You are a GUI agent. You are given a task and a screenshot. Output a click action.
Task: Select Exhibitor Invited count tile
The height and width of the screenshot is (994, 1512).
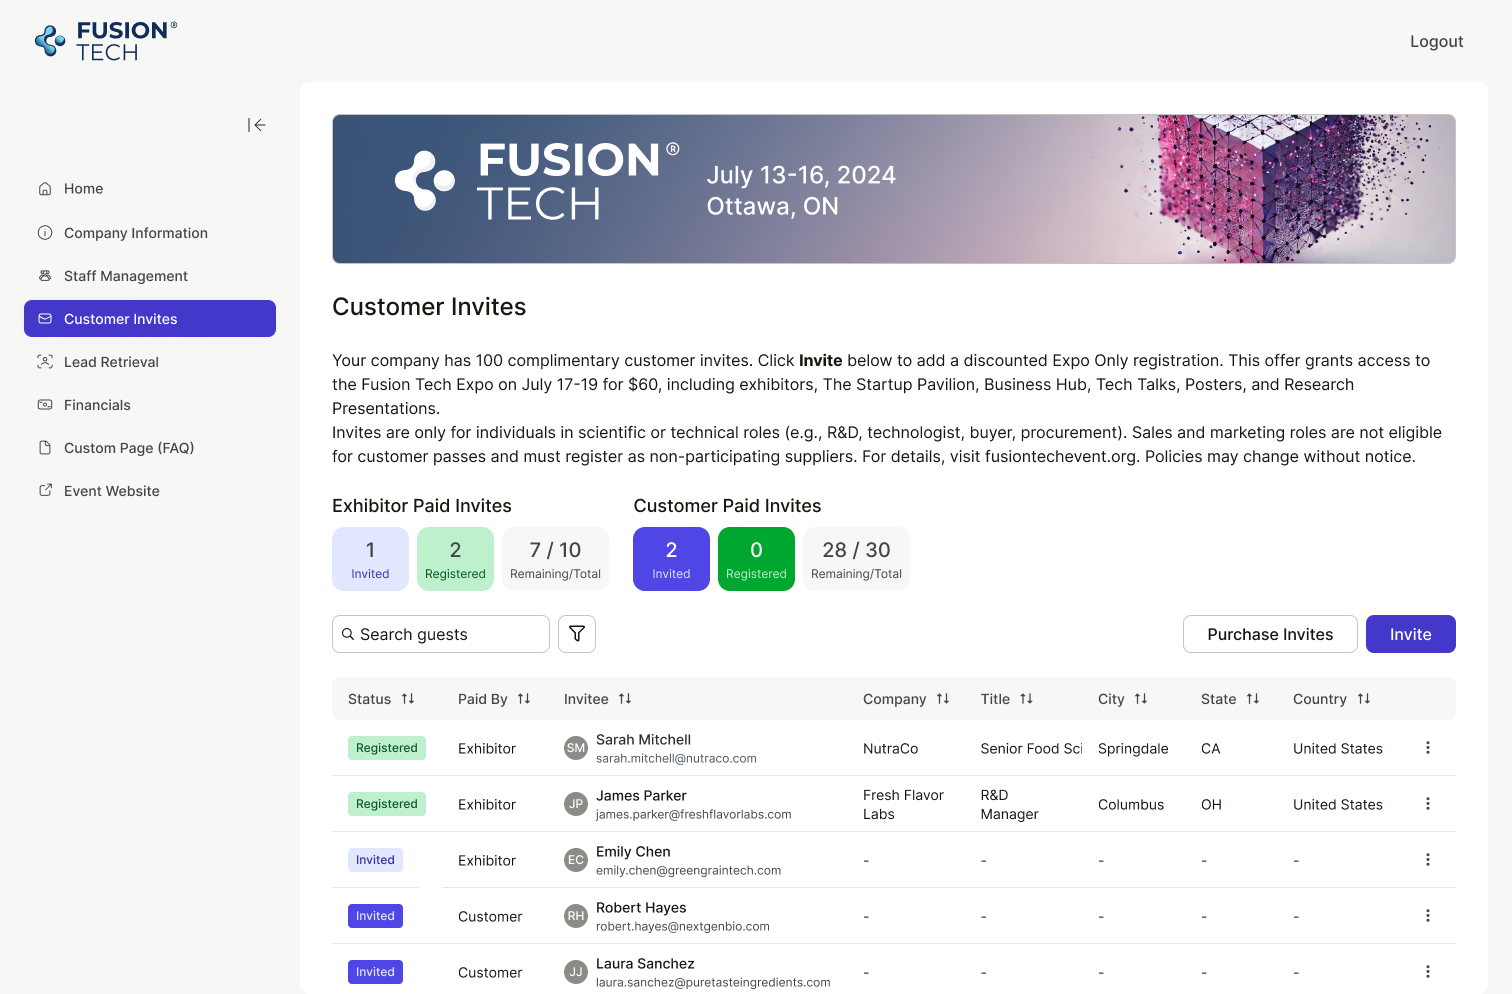pos(370,559)
